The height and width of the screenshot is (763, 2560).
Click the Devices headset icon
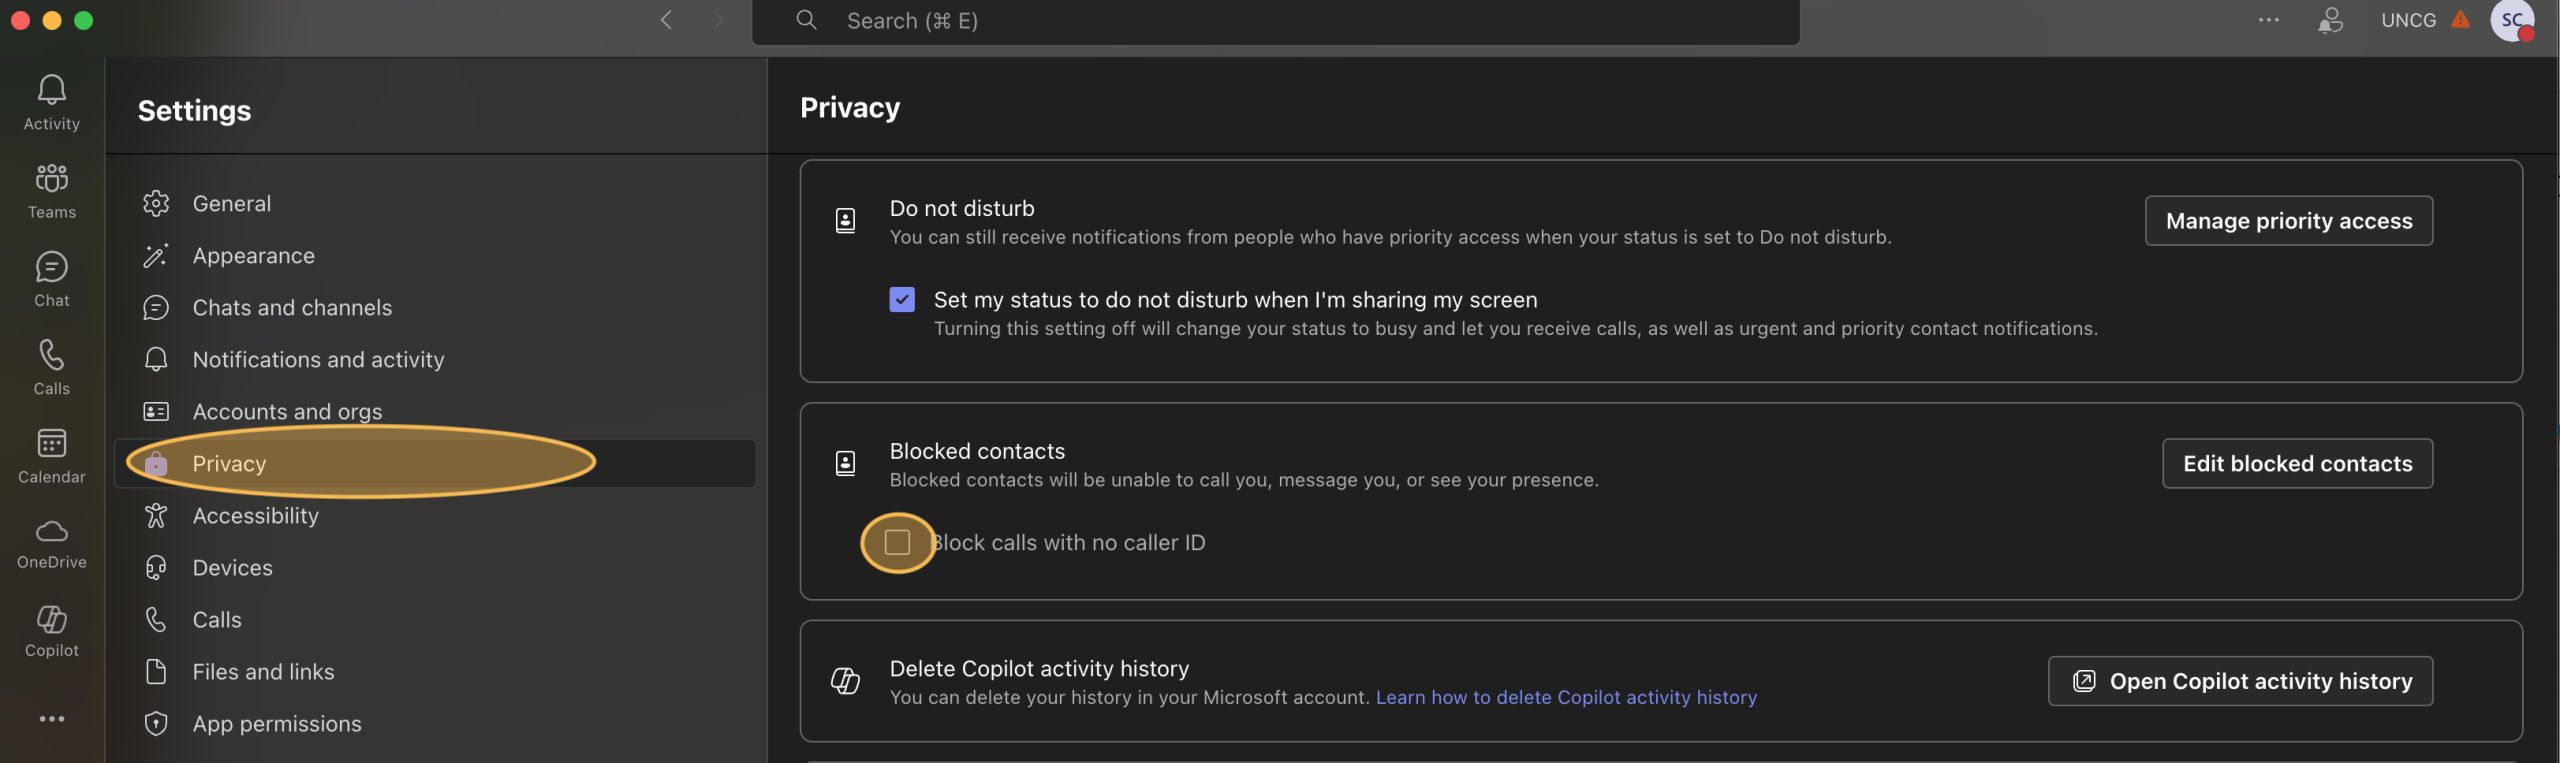tap(156, 567)
